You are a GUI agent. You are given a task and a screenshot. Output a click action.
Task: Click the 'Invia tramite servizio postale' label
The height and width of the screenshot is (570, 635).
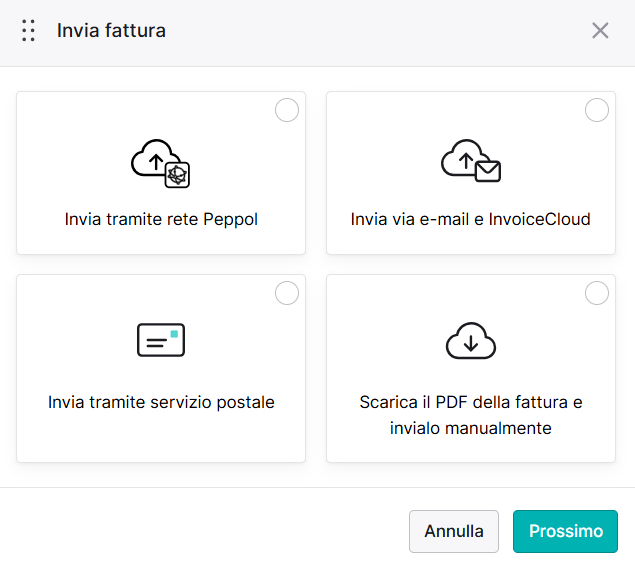click(161, 402)
